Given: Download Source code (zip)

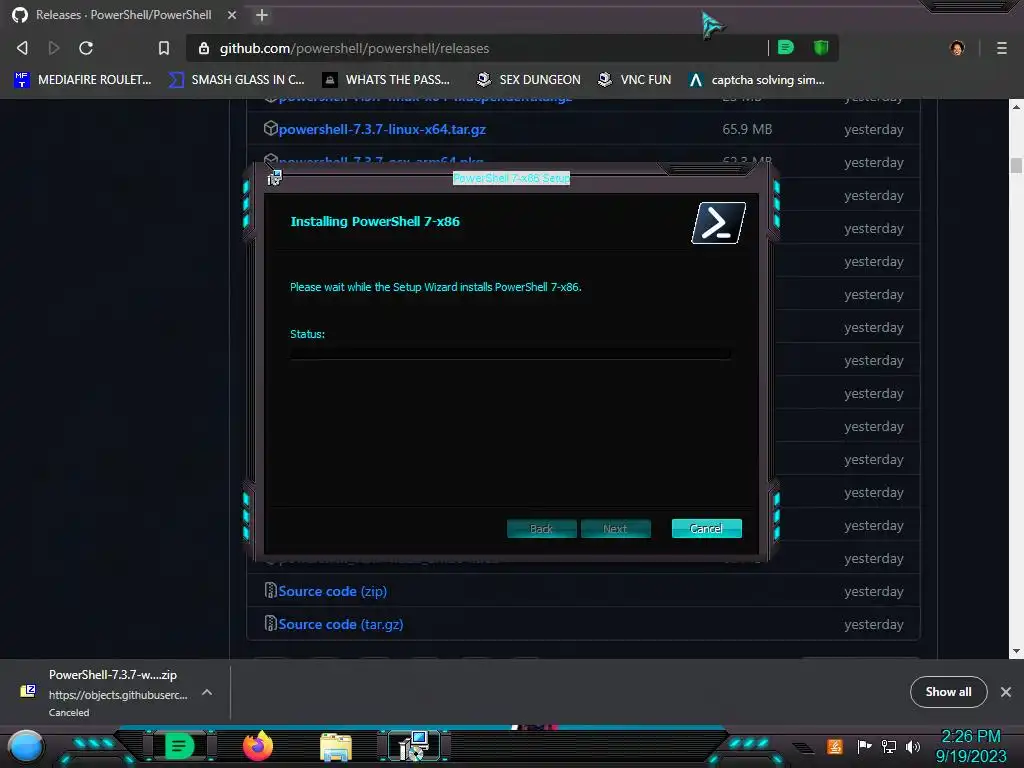Looking at the screenshot, I should point(332,591).
